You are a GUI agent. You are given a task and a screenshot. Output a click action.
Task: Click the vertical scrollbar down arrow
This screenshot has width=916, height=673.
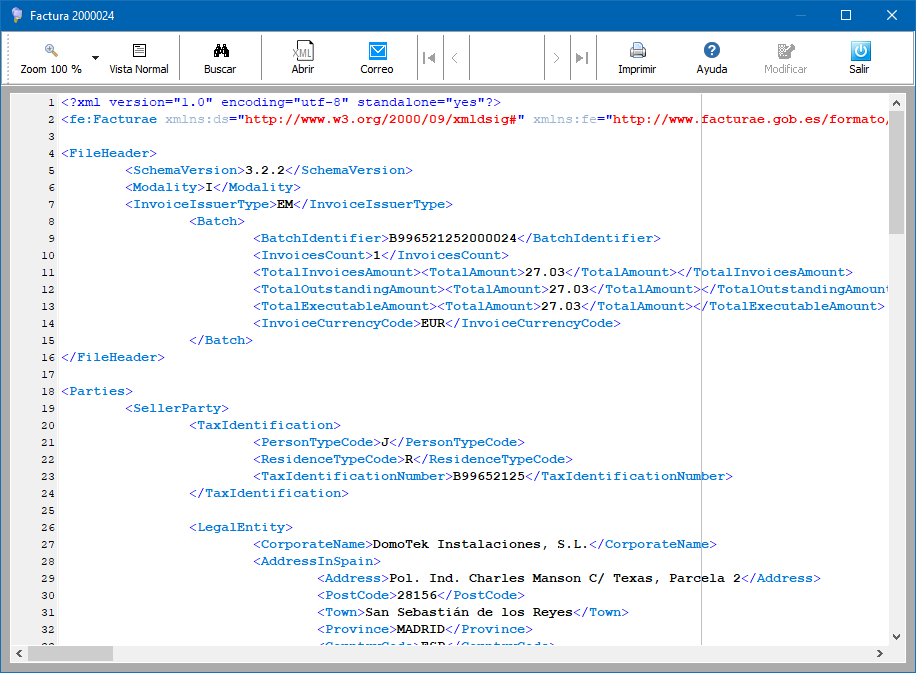click(896, 637)
